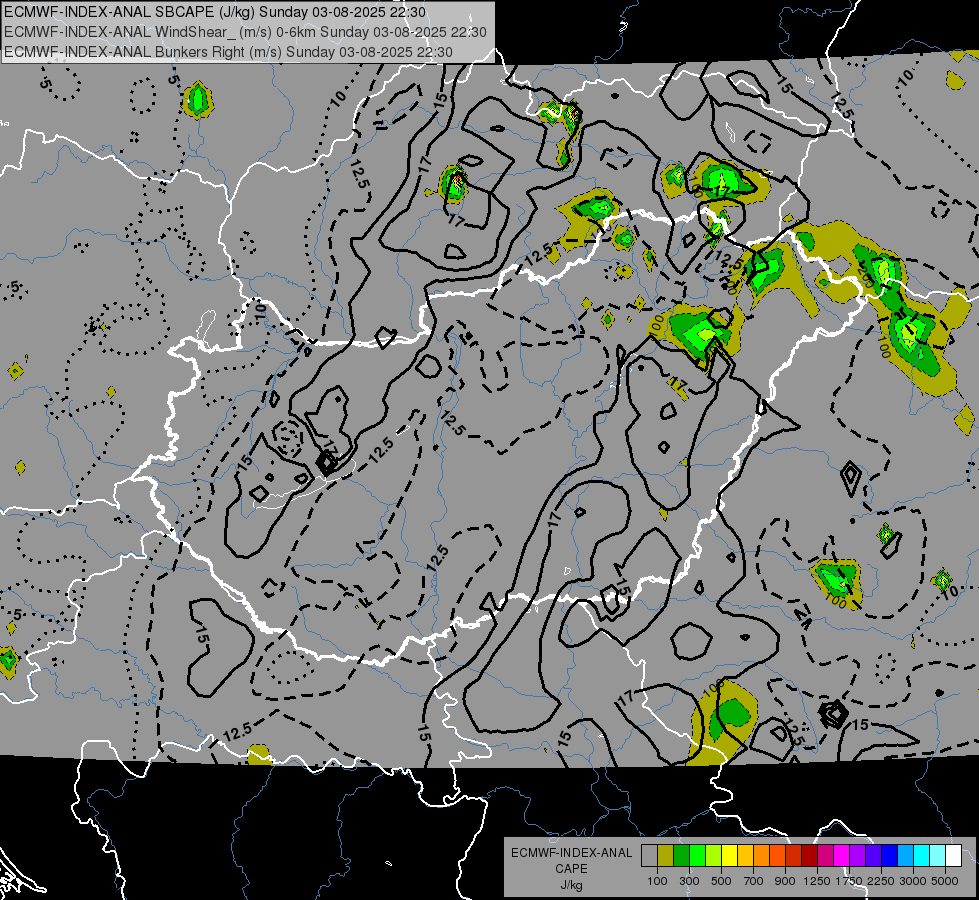979x900 pixels.
Task: Click the legend value 2250
Action: [882, 881]
